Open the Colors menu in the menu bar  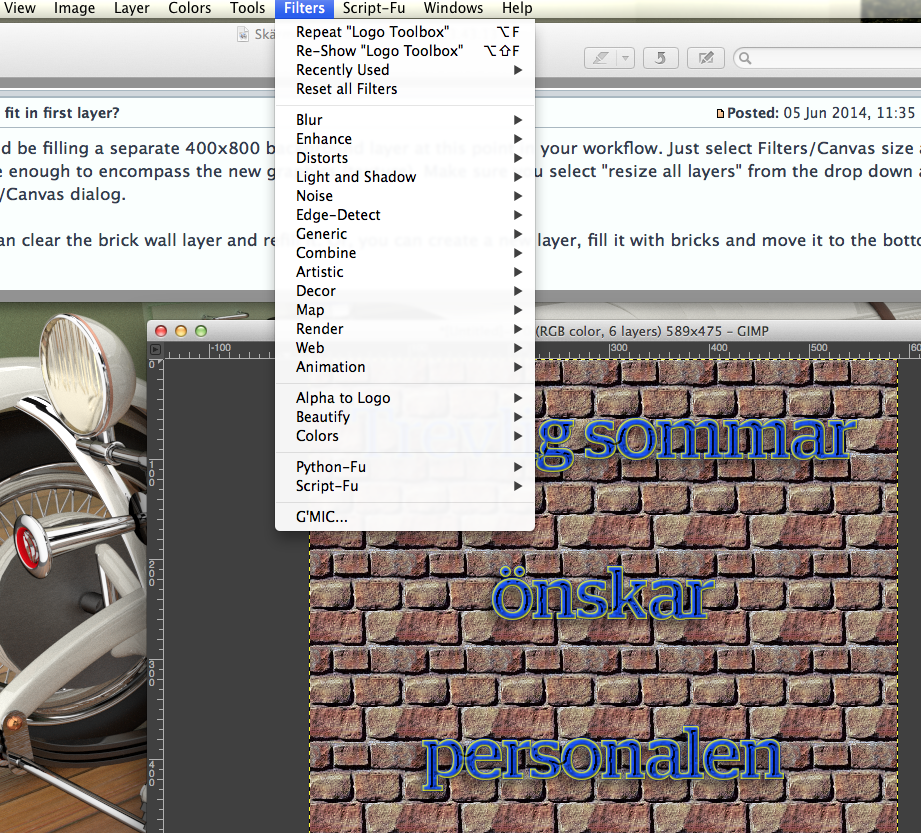tap(189, 8)
